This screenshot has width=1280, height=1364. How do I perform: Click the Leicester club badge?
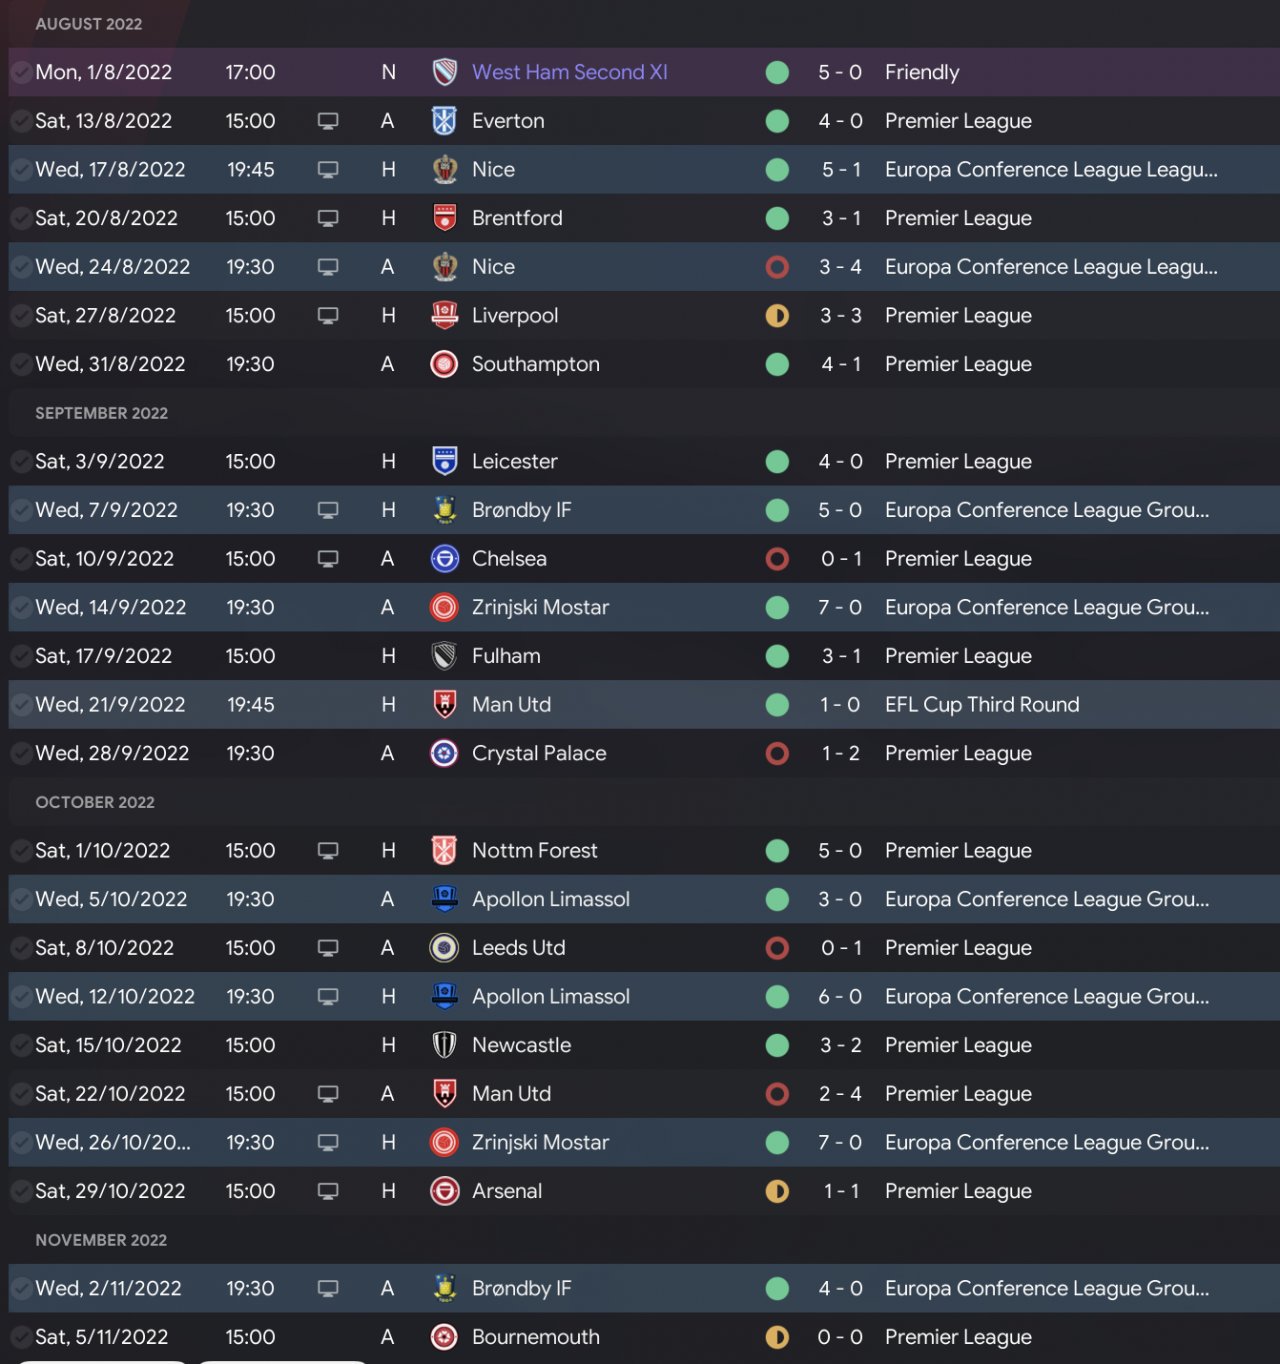(x=444, y=461)
